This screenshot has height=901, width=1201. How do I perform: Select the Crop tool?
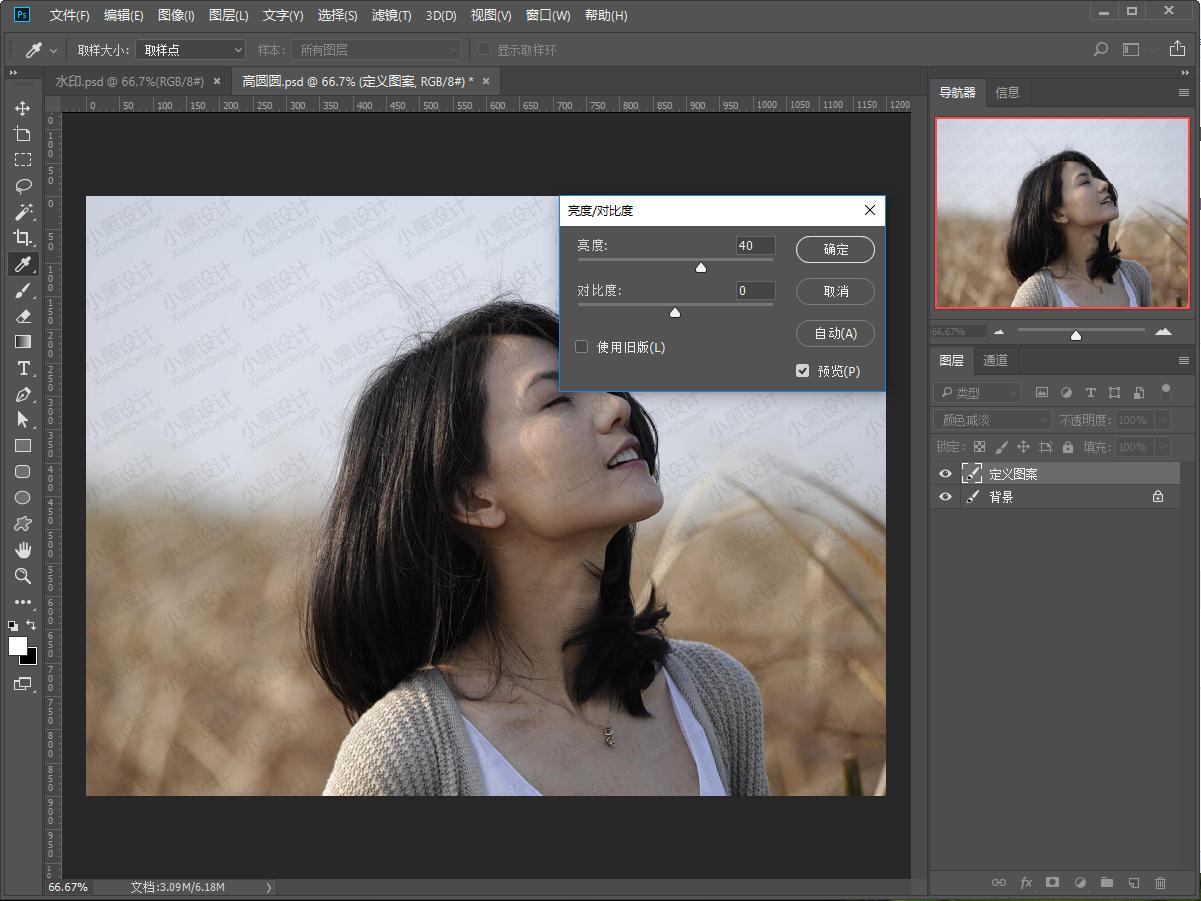pos(22,238)
